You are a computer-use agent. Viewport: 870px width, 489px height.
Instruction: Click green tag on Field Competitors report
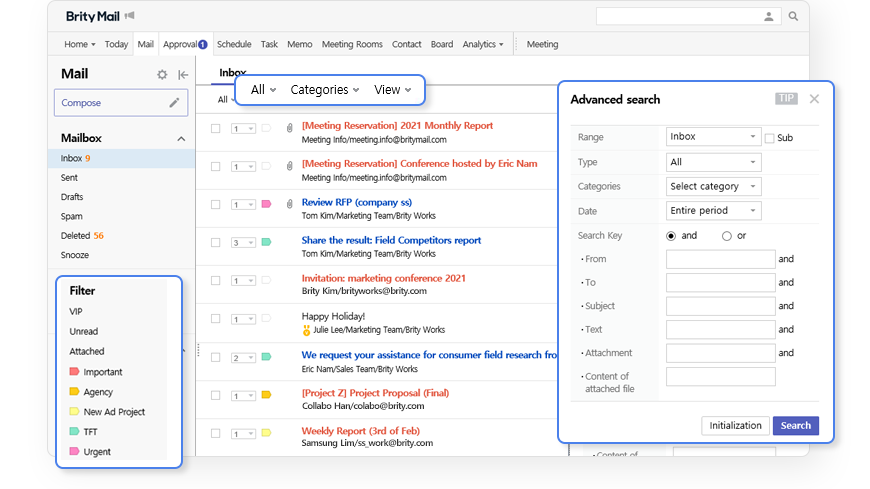click(x=266, y=242)
